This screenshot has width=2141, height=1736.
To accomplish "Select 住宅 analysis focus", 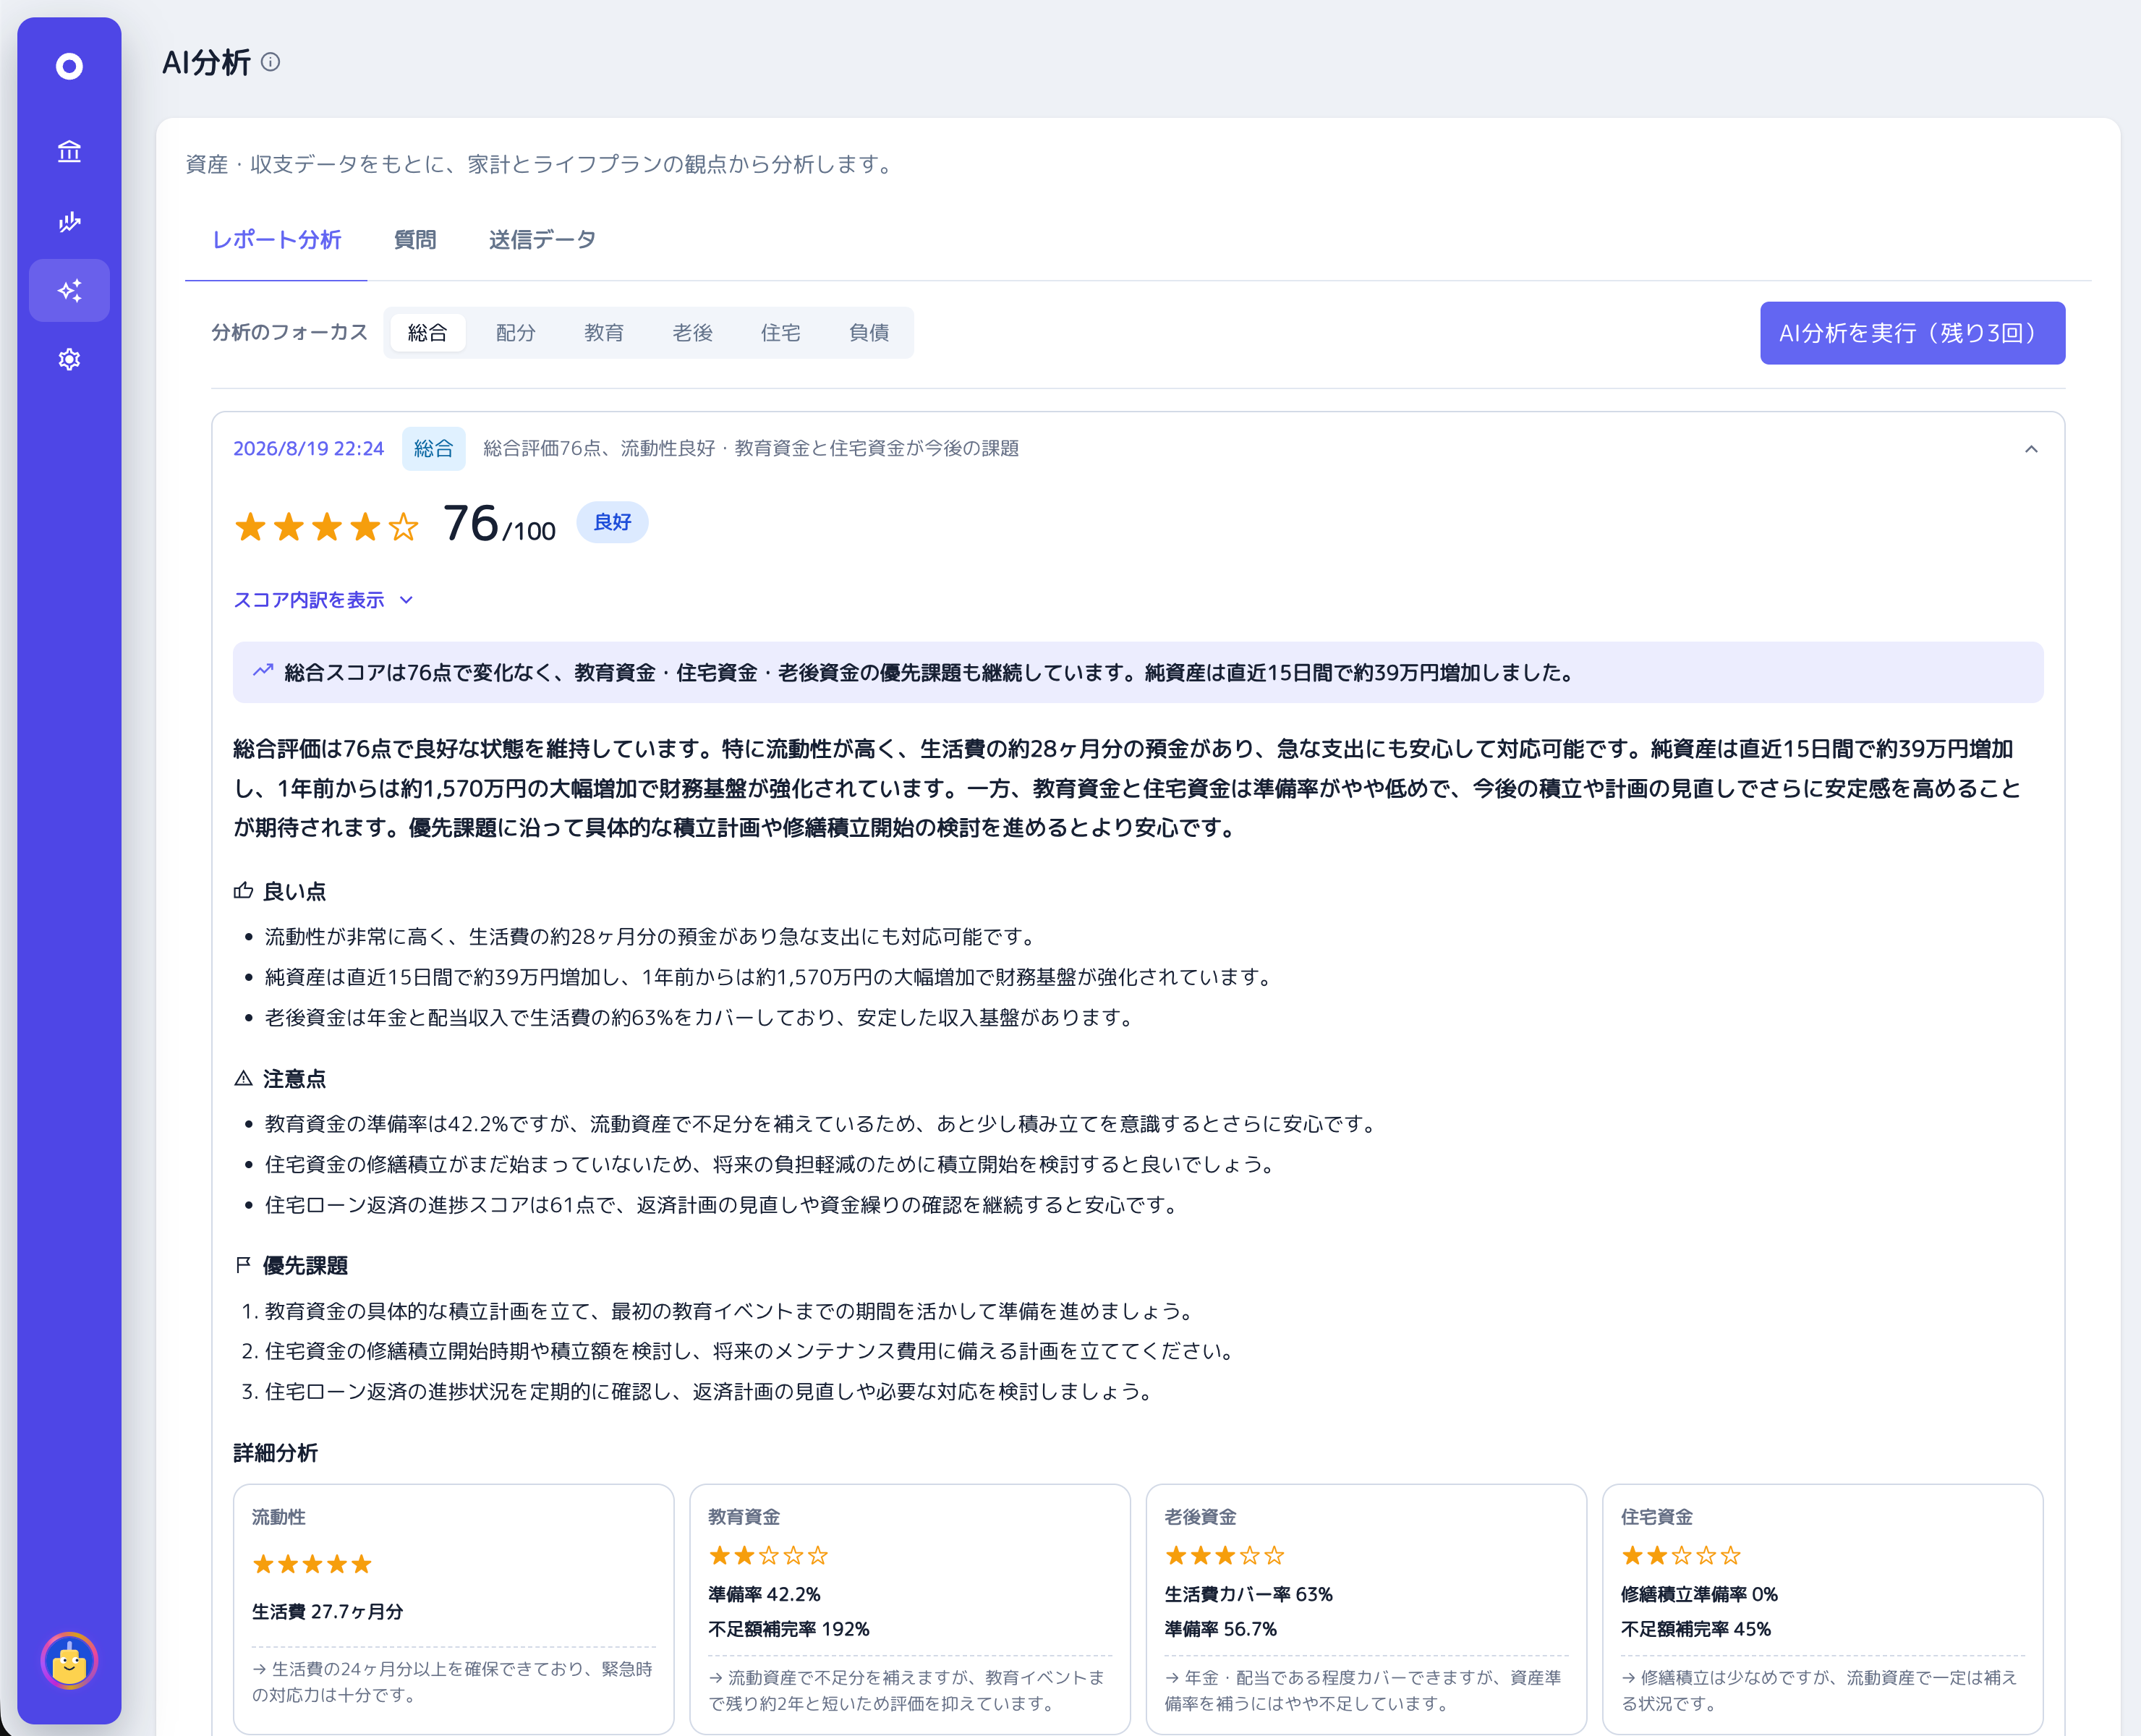I will [x=780, y=333].
